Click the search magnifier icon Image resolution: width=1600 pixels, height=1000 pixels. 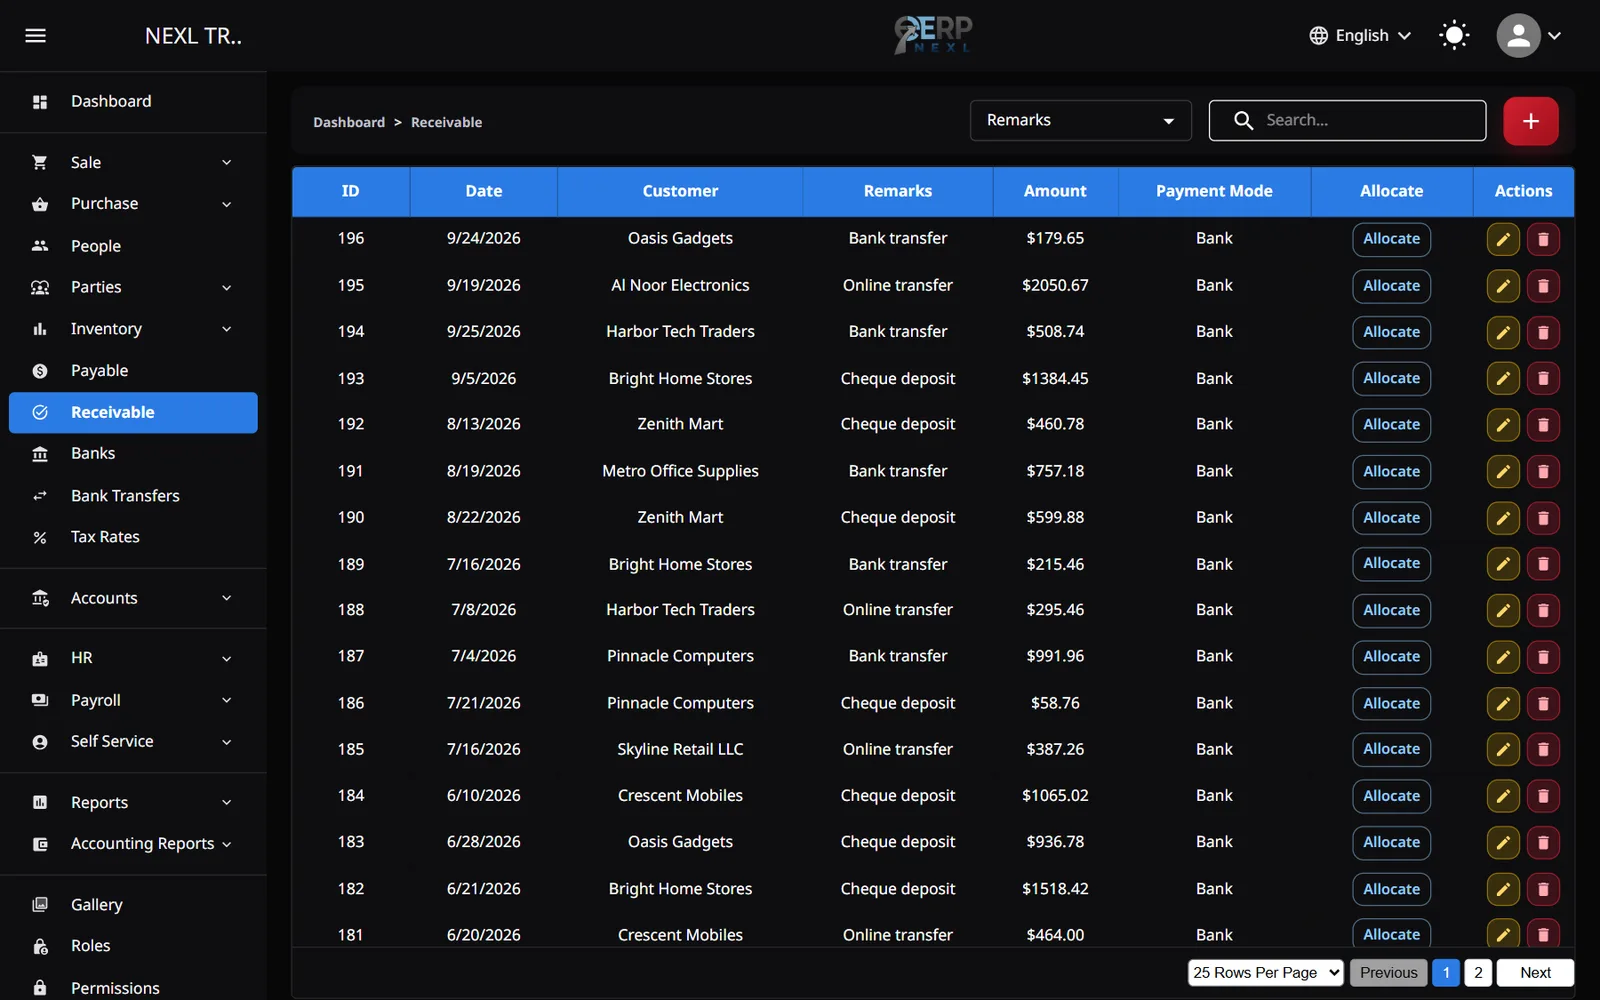(1243, 121)
